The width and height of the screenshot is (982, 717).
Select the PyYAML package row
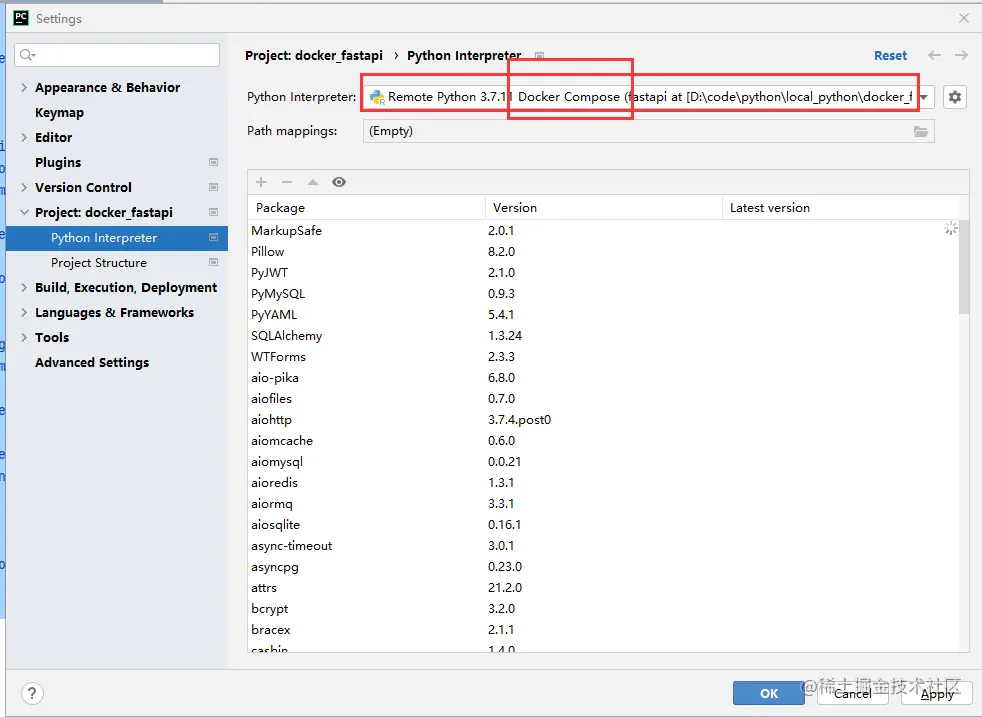pos(603,314)
